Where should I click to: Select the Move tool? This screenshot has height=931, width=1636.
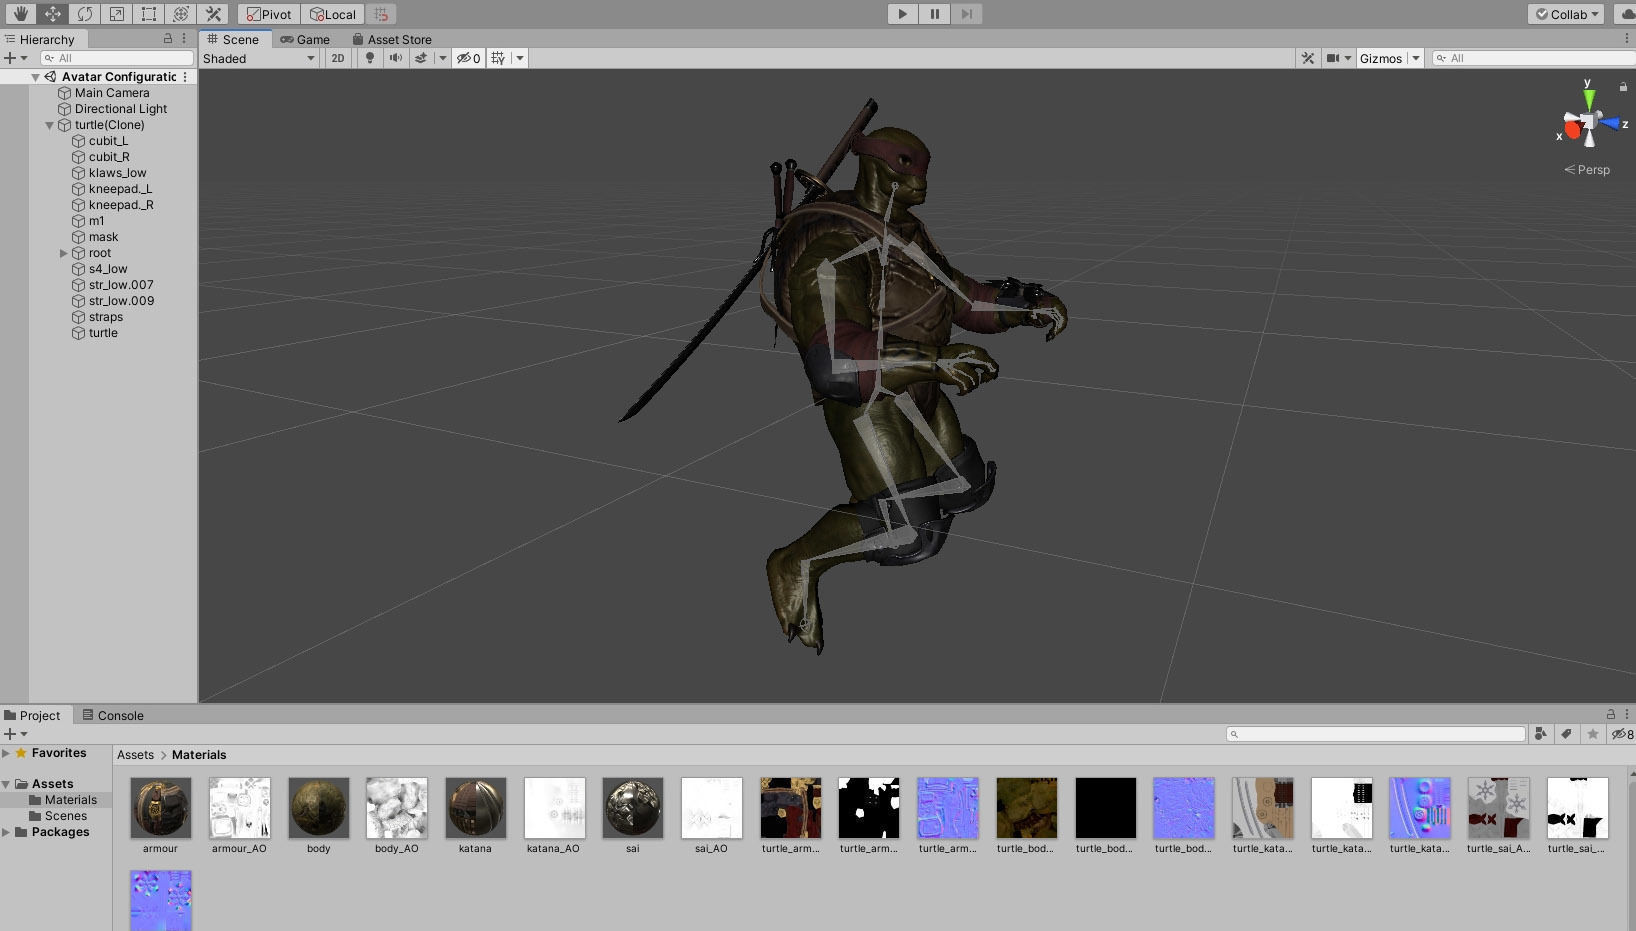[x=52, y=14]
